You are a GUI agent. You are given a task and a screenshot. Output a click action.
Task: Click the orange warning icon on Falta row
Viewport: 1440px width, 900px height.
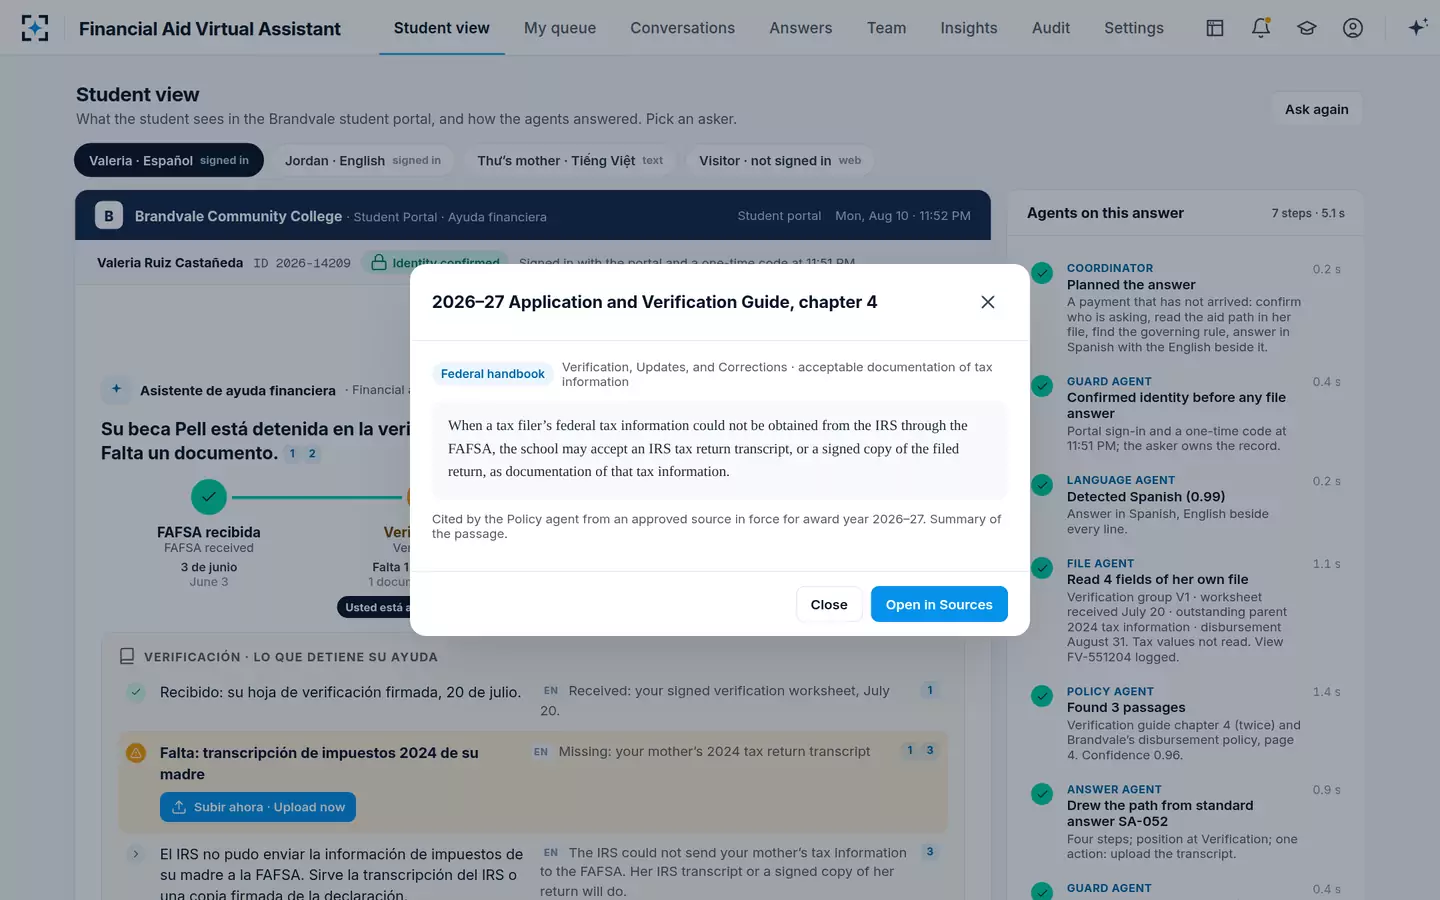point(136,753)
